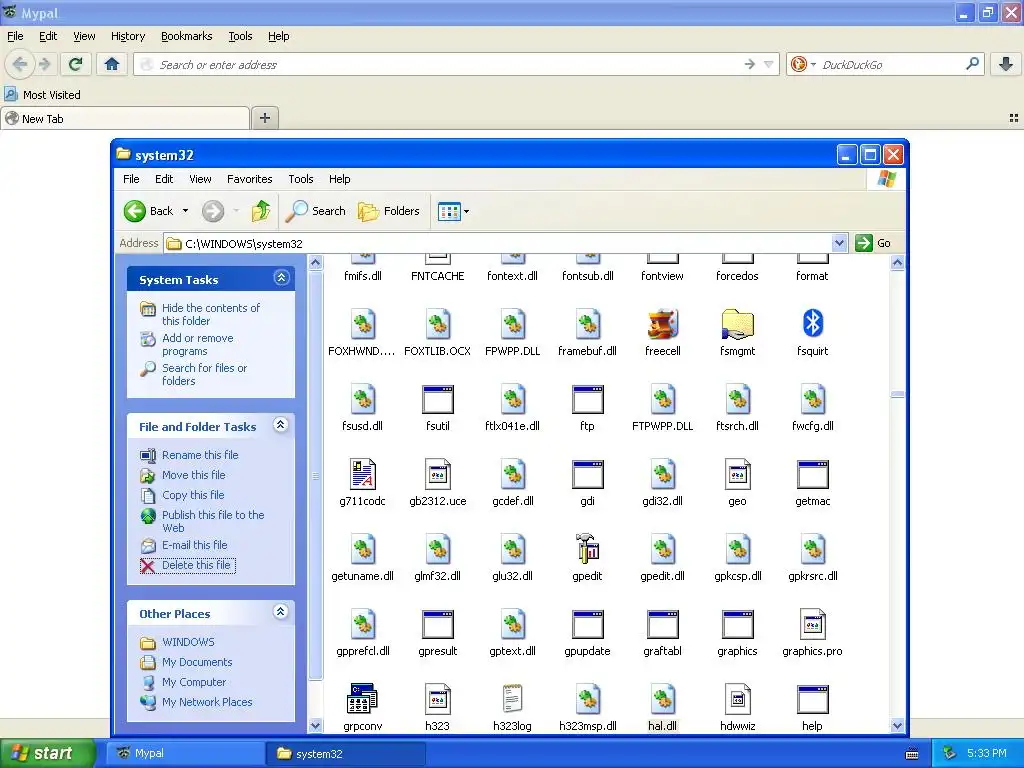This screenshot has height=768, width=1024.
Task: Open My Computer from Other Places
Action: (x=193, y=682)
